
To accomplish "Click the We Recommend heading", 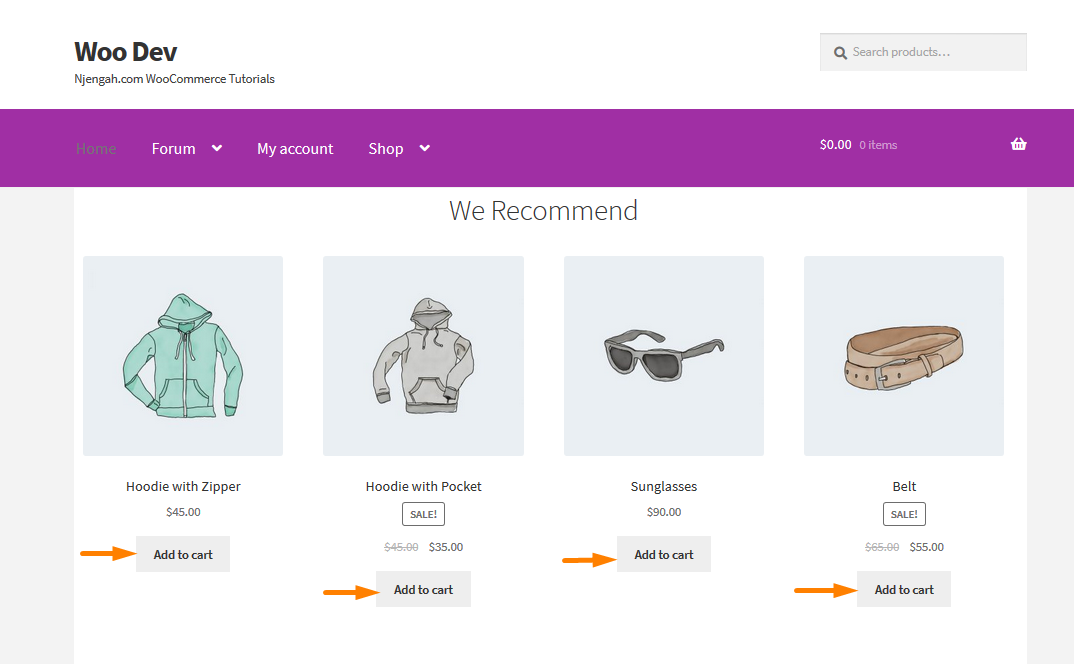I will 543,210.
